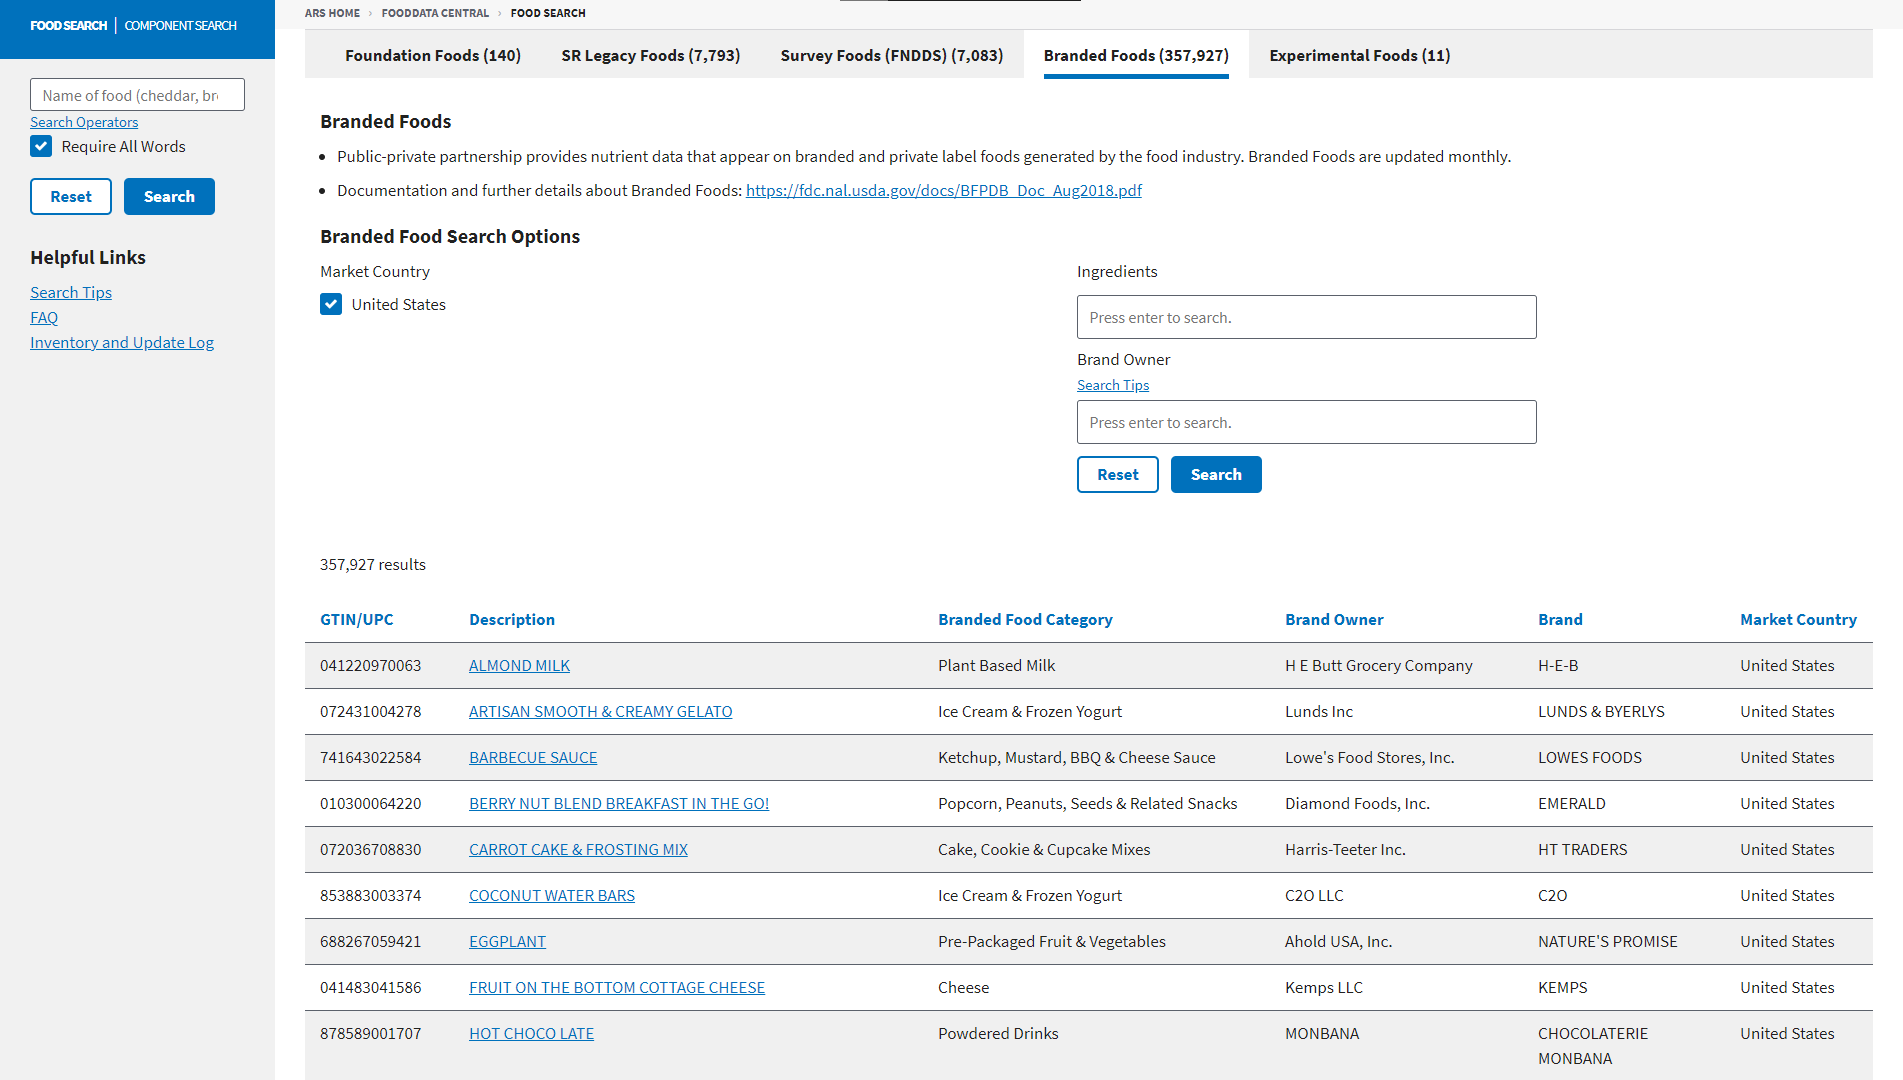Select the Survey Foods (FNDDS) tab
Viewport: 1903px width, 1080px height.
[891, 56]
